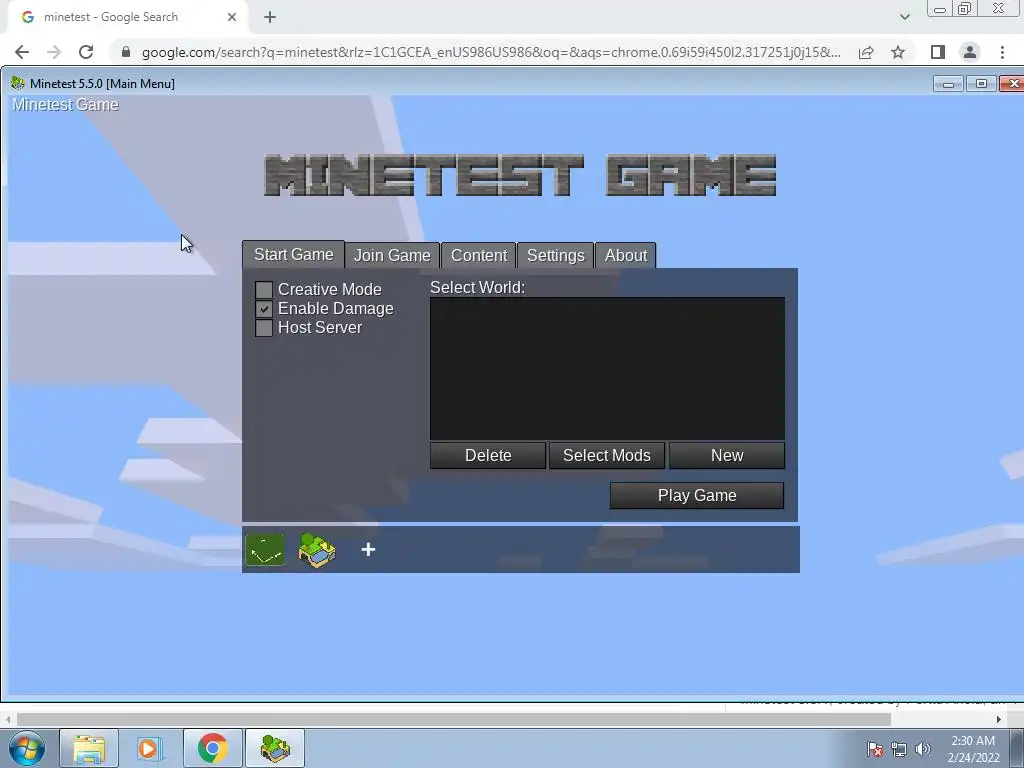Open Select Mods for the world
1024x768 pixels.
pos(607,455)
